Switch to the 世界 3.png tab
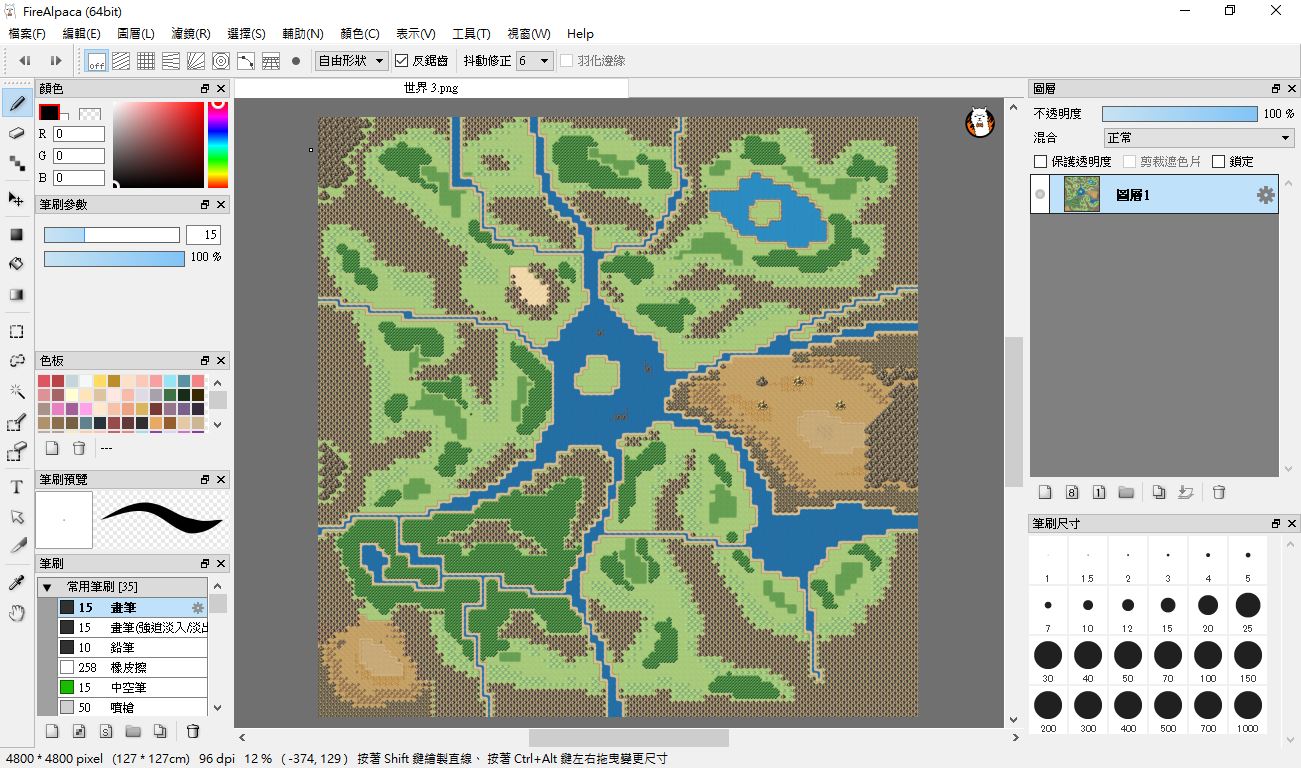 [431, 88]
